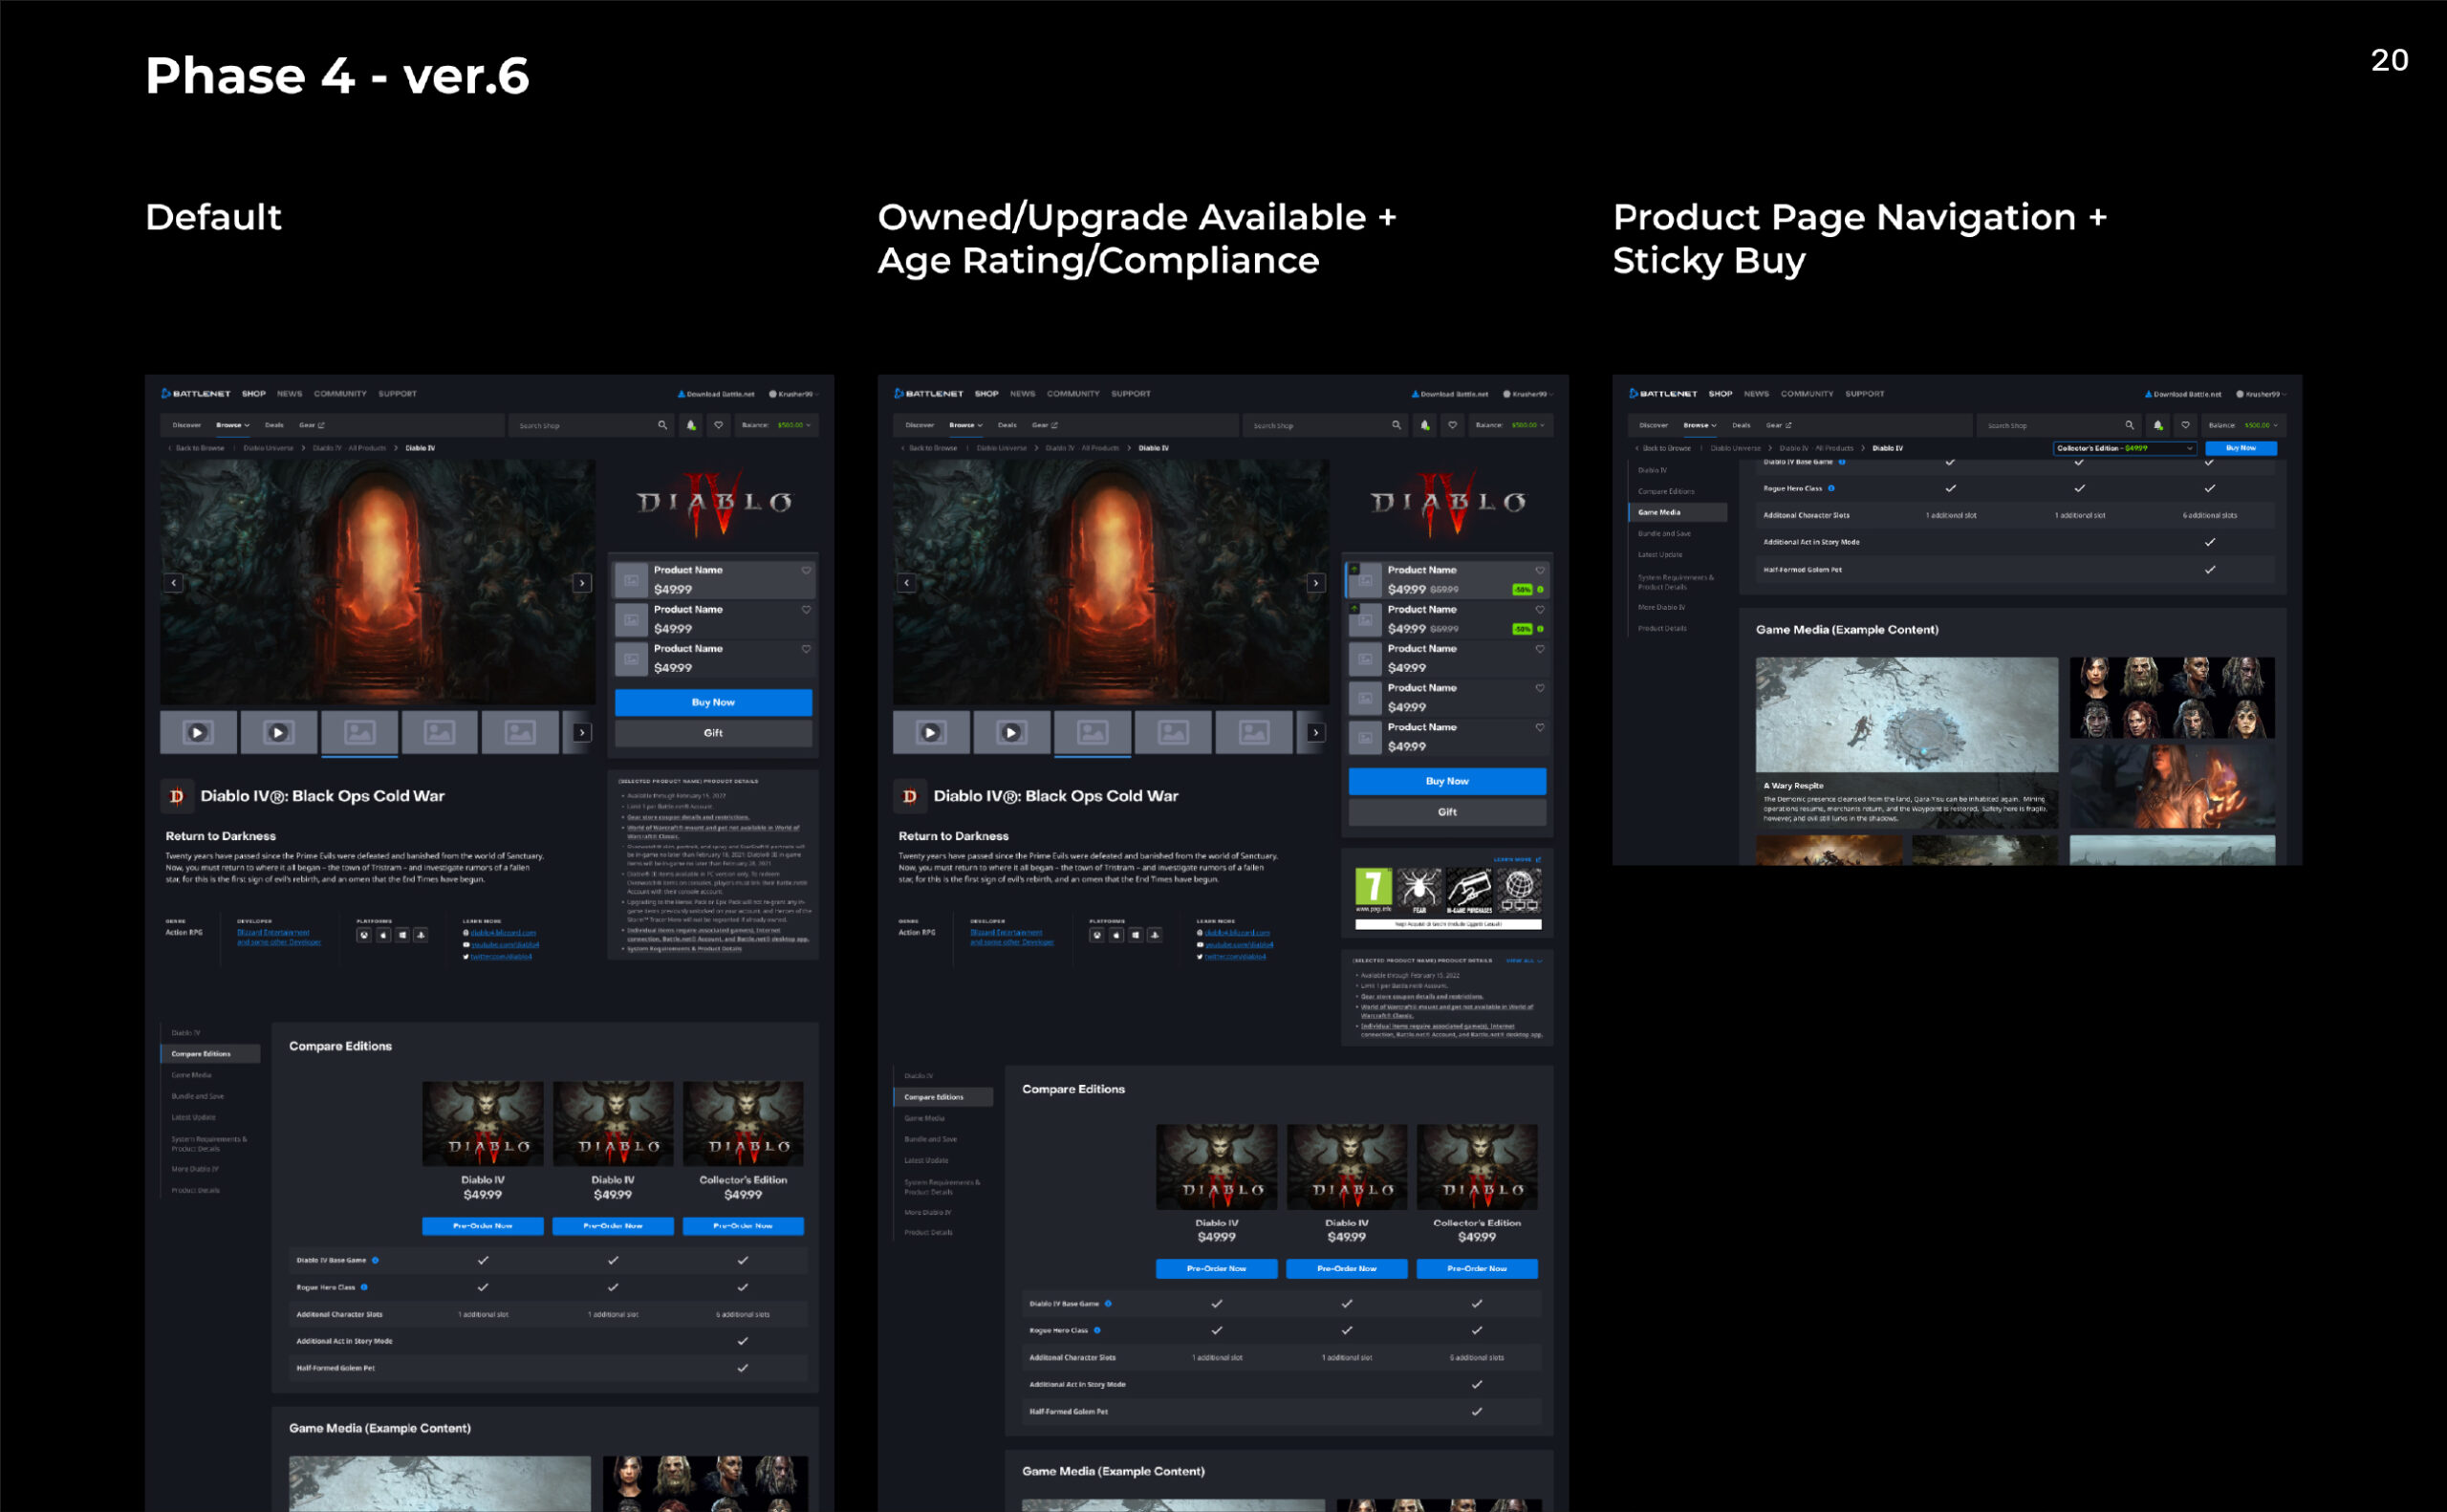
Task: Click next arrow on Default hero image
Action: (582, 583)
